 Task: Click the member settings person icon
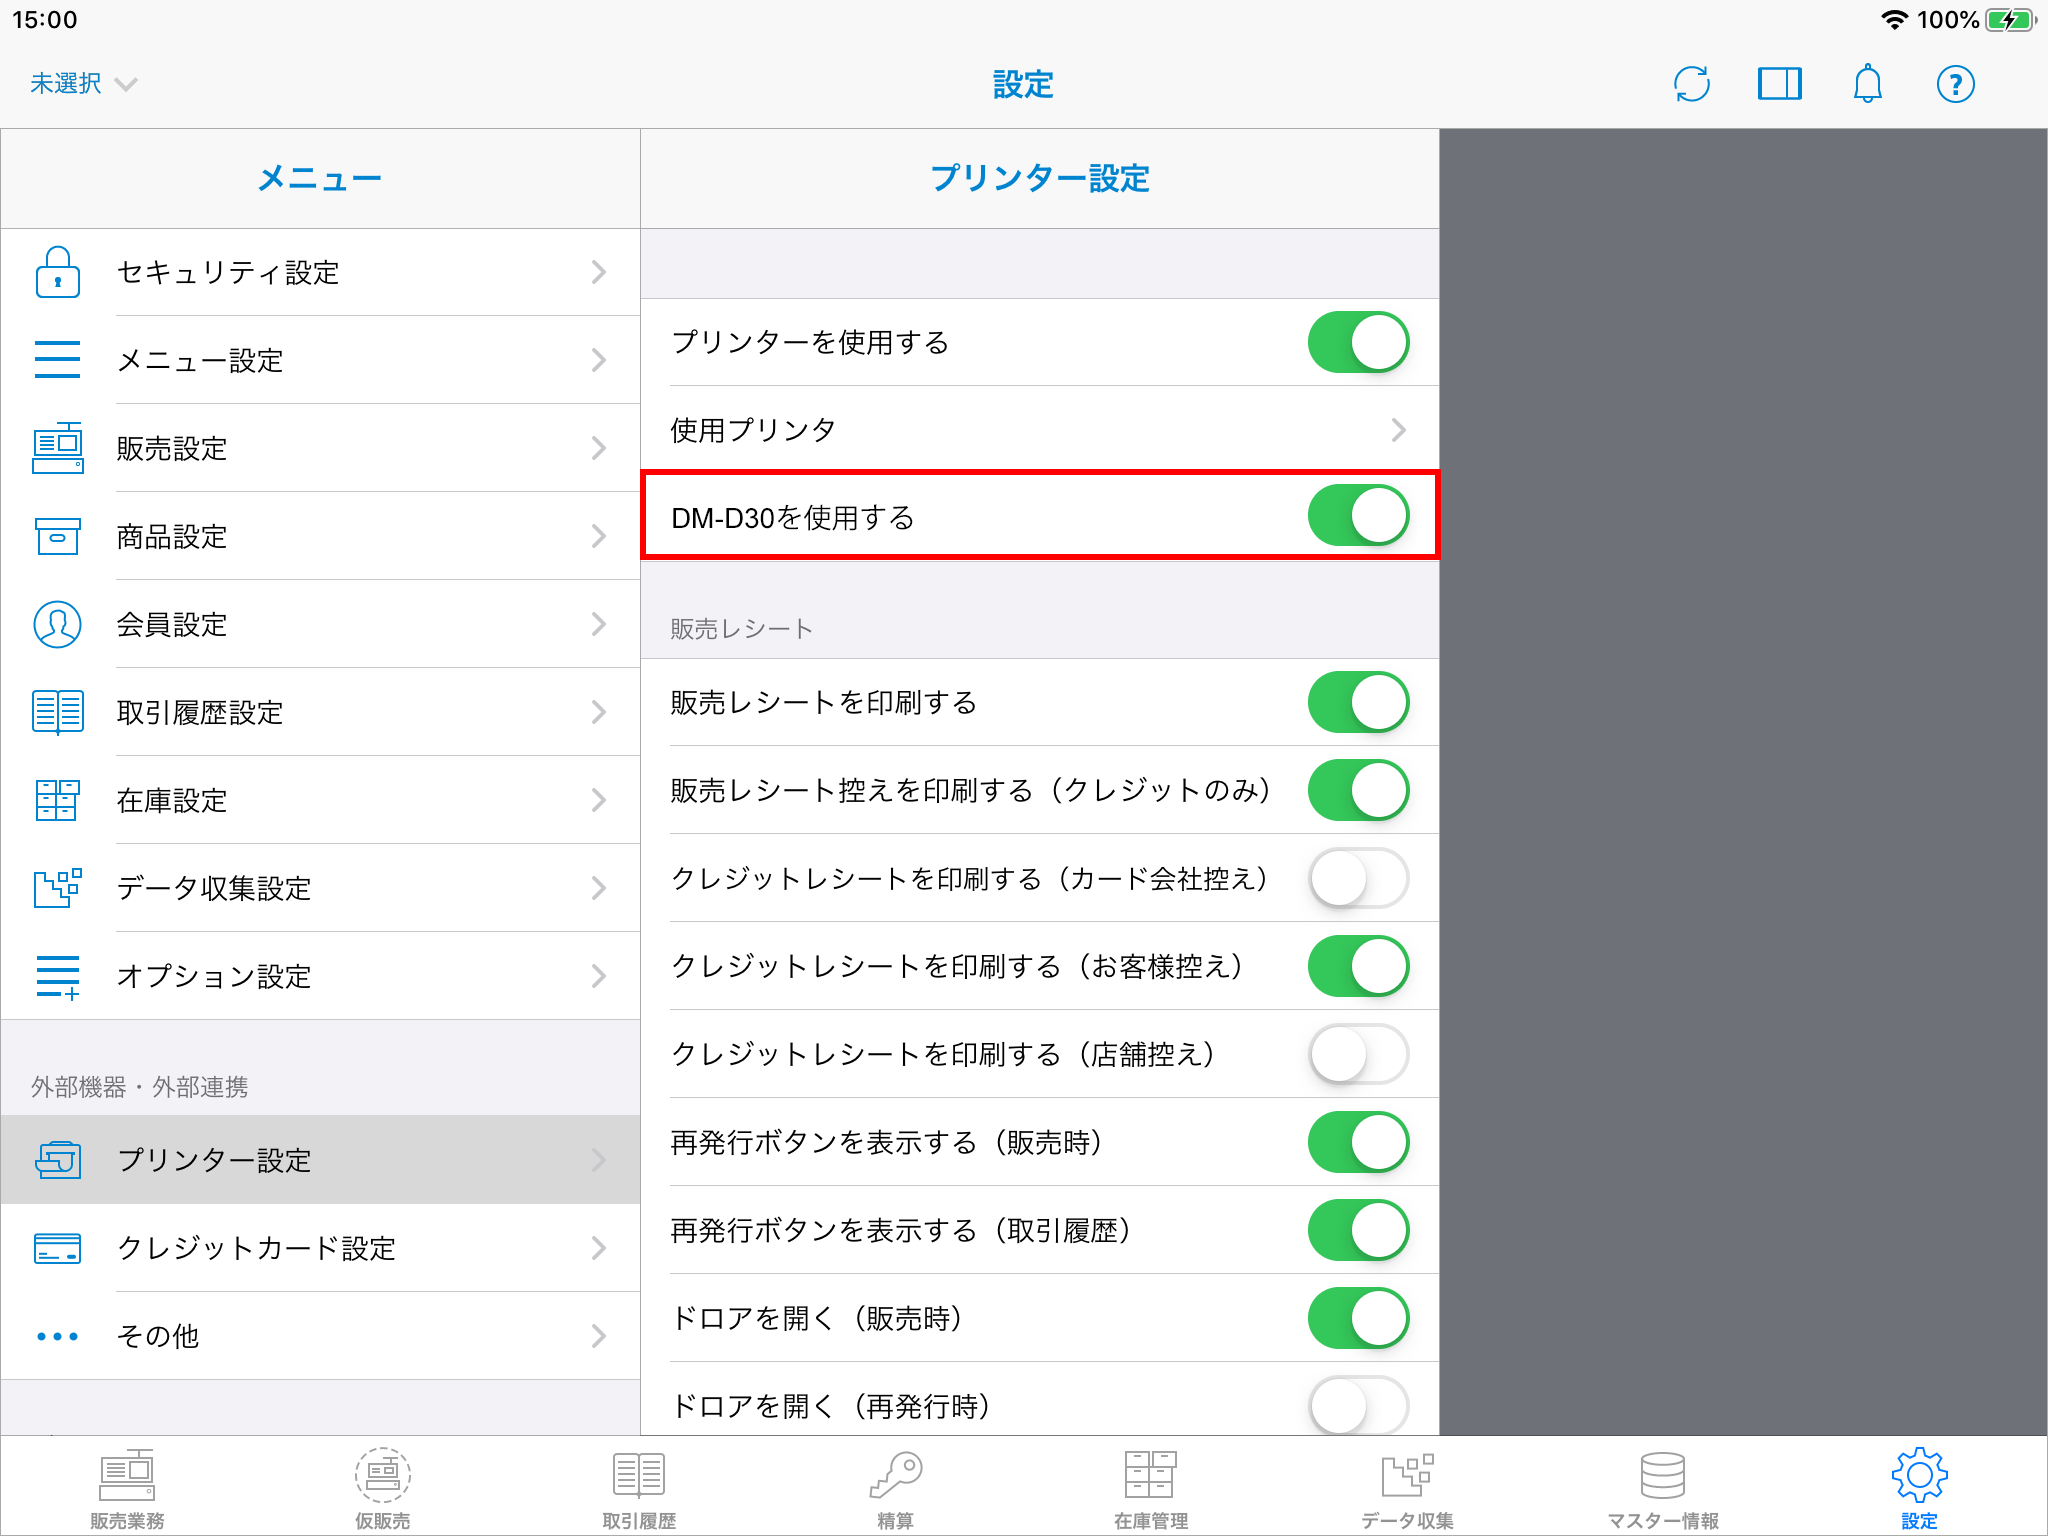tap(58, 624)
